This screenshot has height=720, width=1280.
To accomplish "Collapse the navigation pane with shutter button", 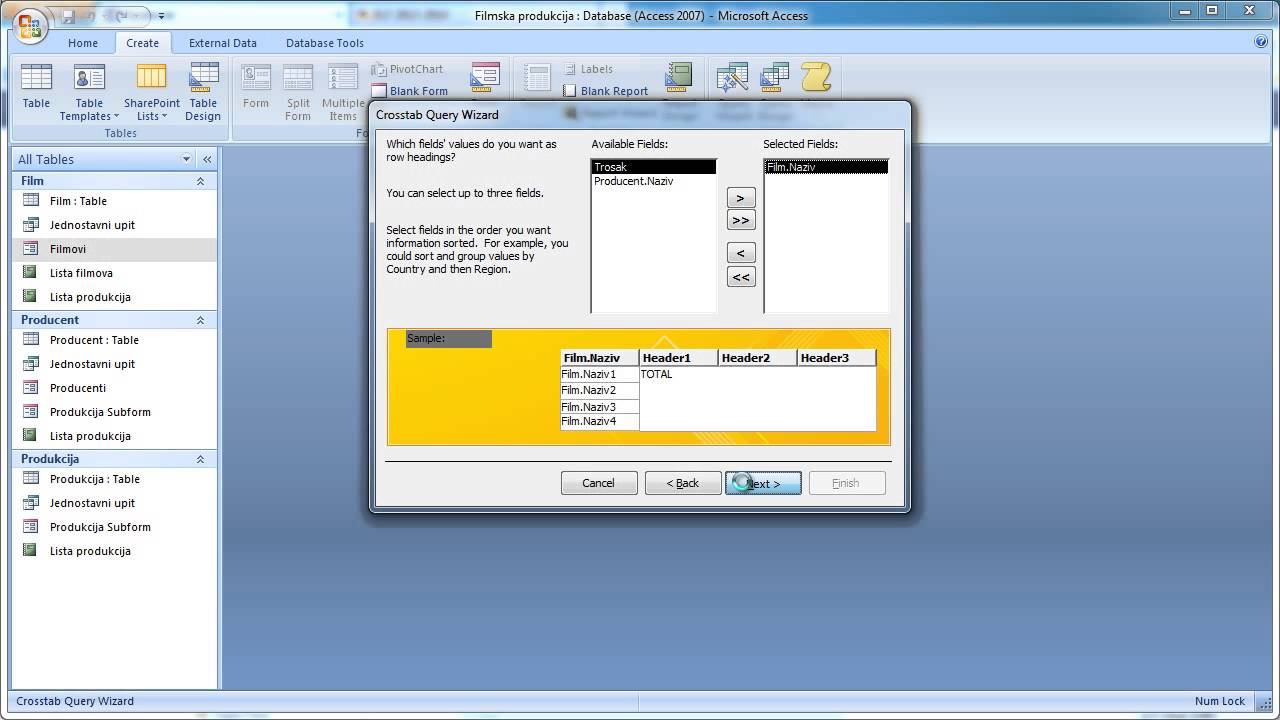I will click(x=207, y=159).
